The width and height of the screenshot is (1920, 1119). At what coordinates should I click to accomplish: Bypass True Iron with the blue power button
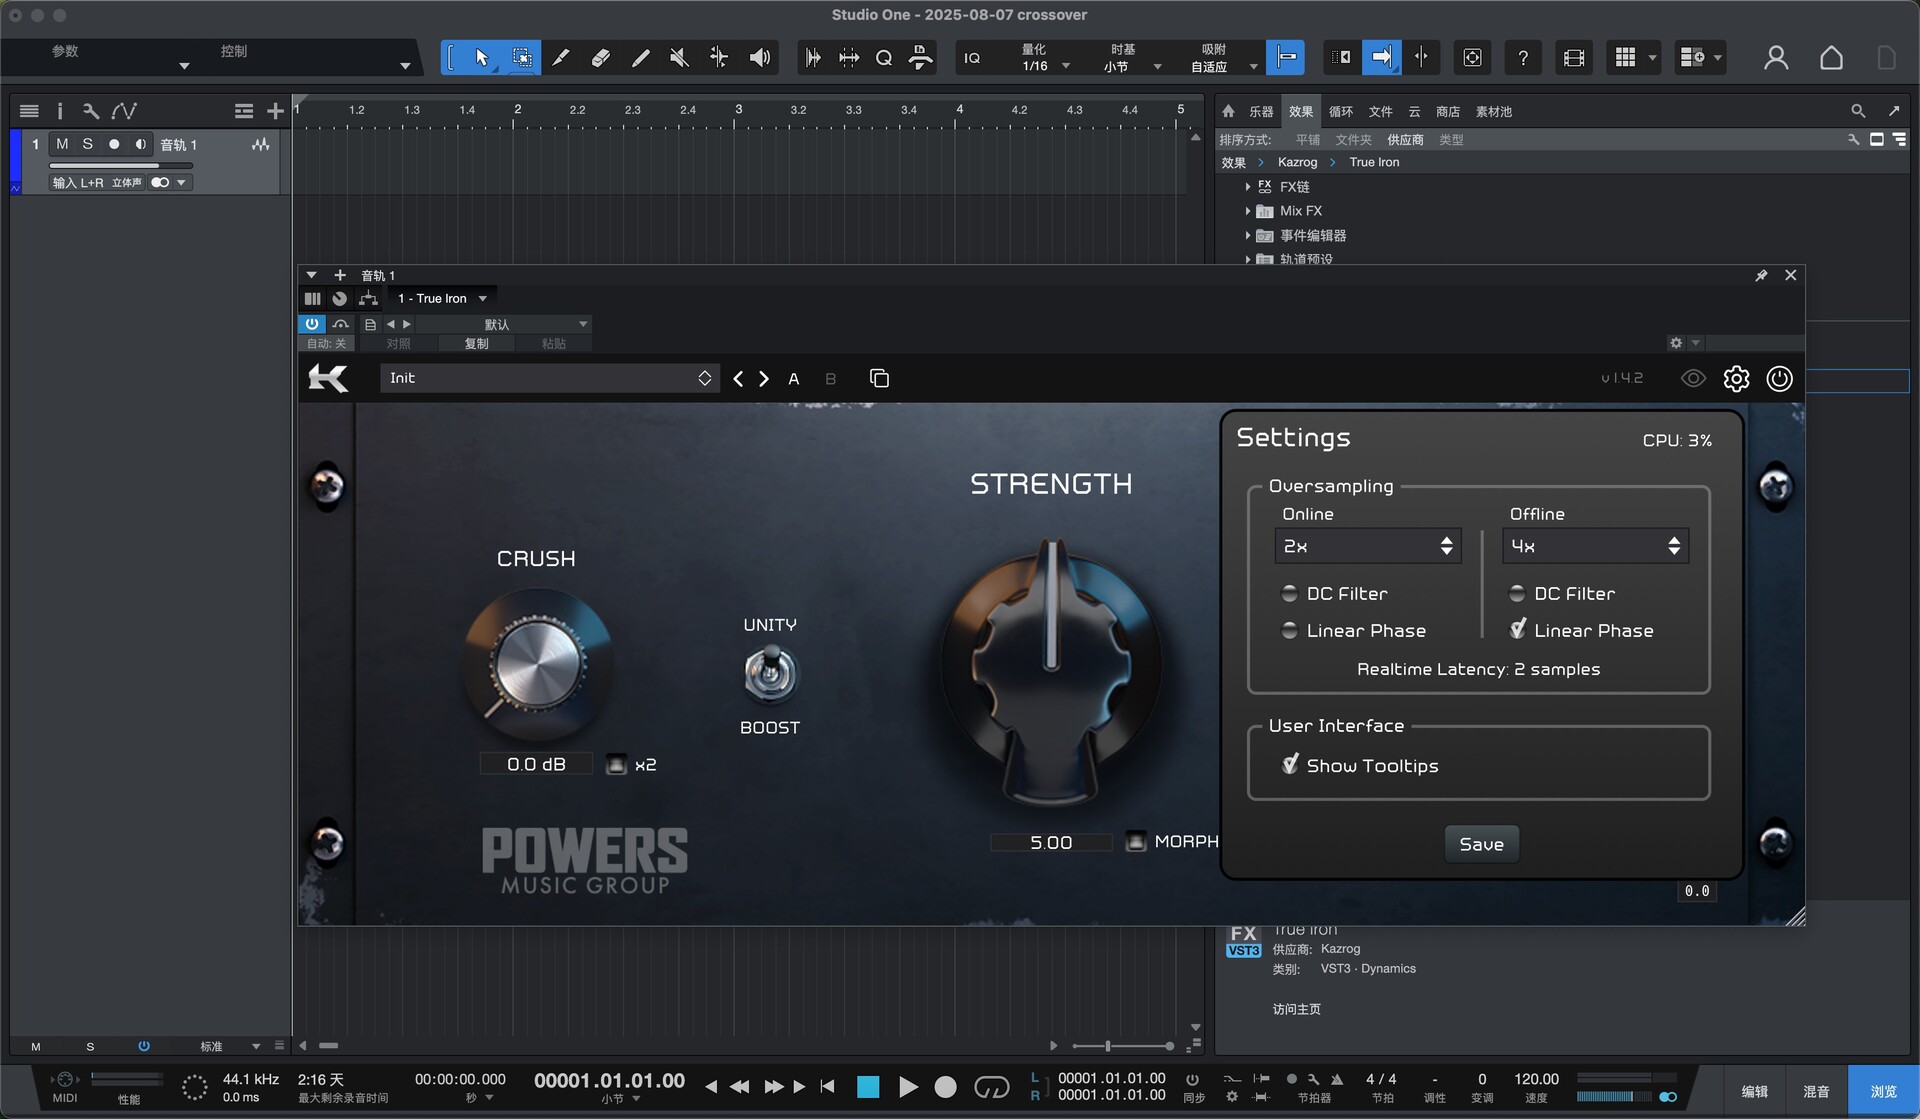coord(312,324)
